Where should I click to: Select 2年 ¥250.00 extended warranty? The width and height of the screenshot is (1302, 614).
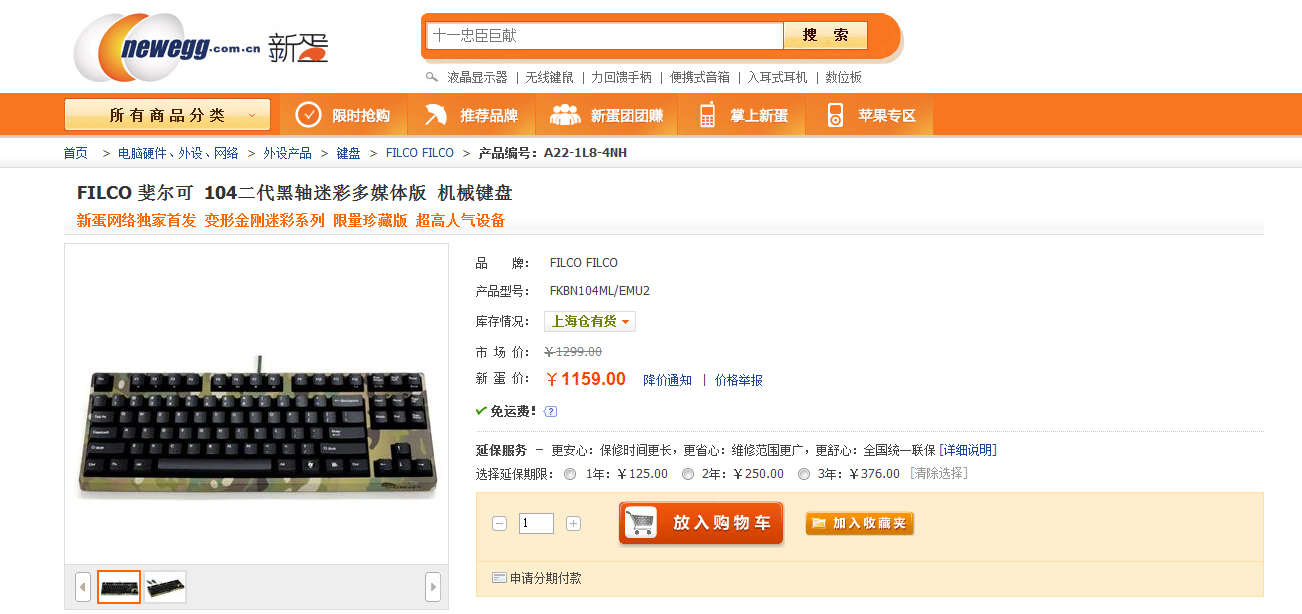pyautogui.click(x=688, y=474)
